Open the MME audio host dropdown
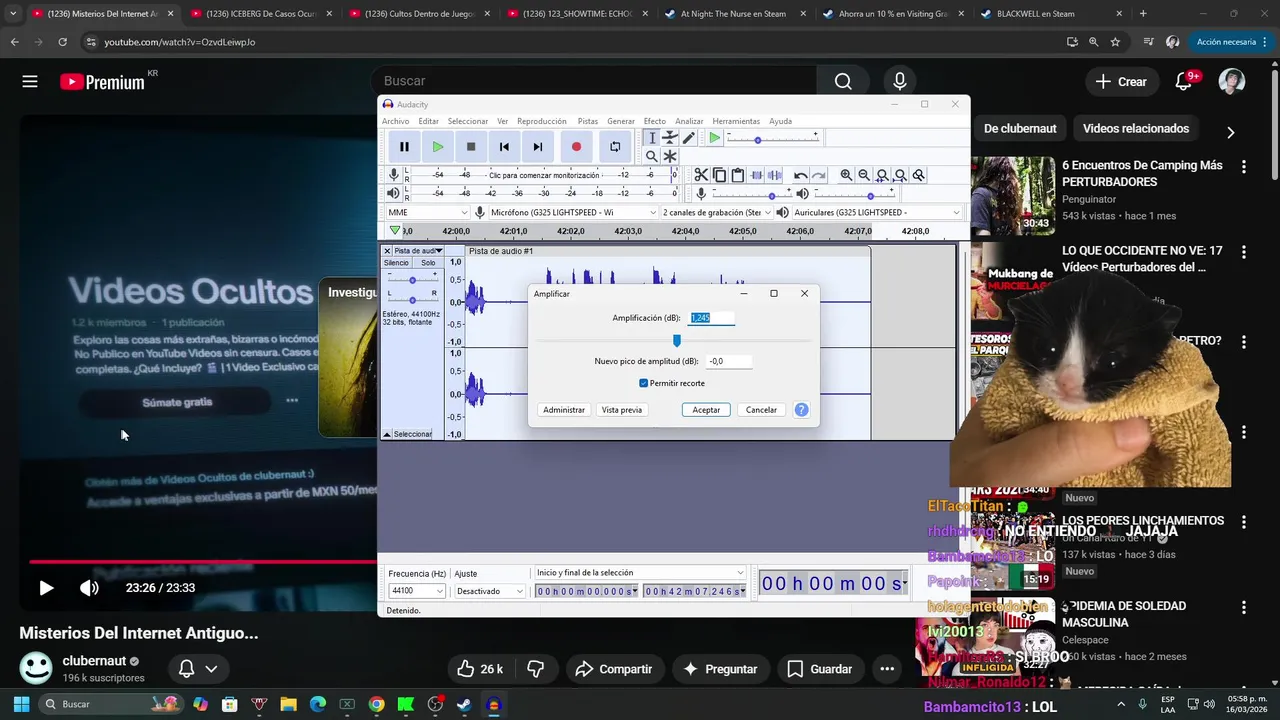Viewport: 1280px width, 720px height. [427, 212]
